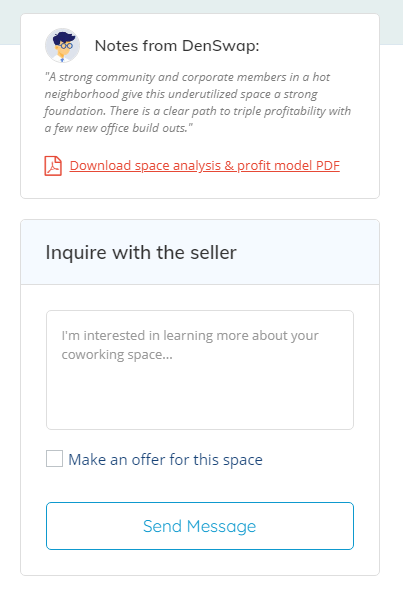Click the 'DenSwap' name in the notes heading
The height and width of the screenshot is (595, 403).
220,46
